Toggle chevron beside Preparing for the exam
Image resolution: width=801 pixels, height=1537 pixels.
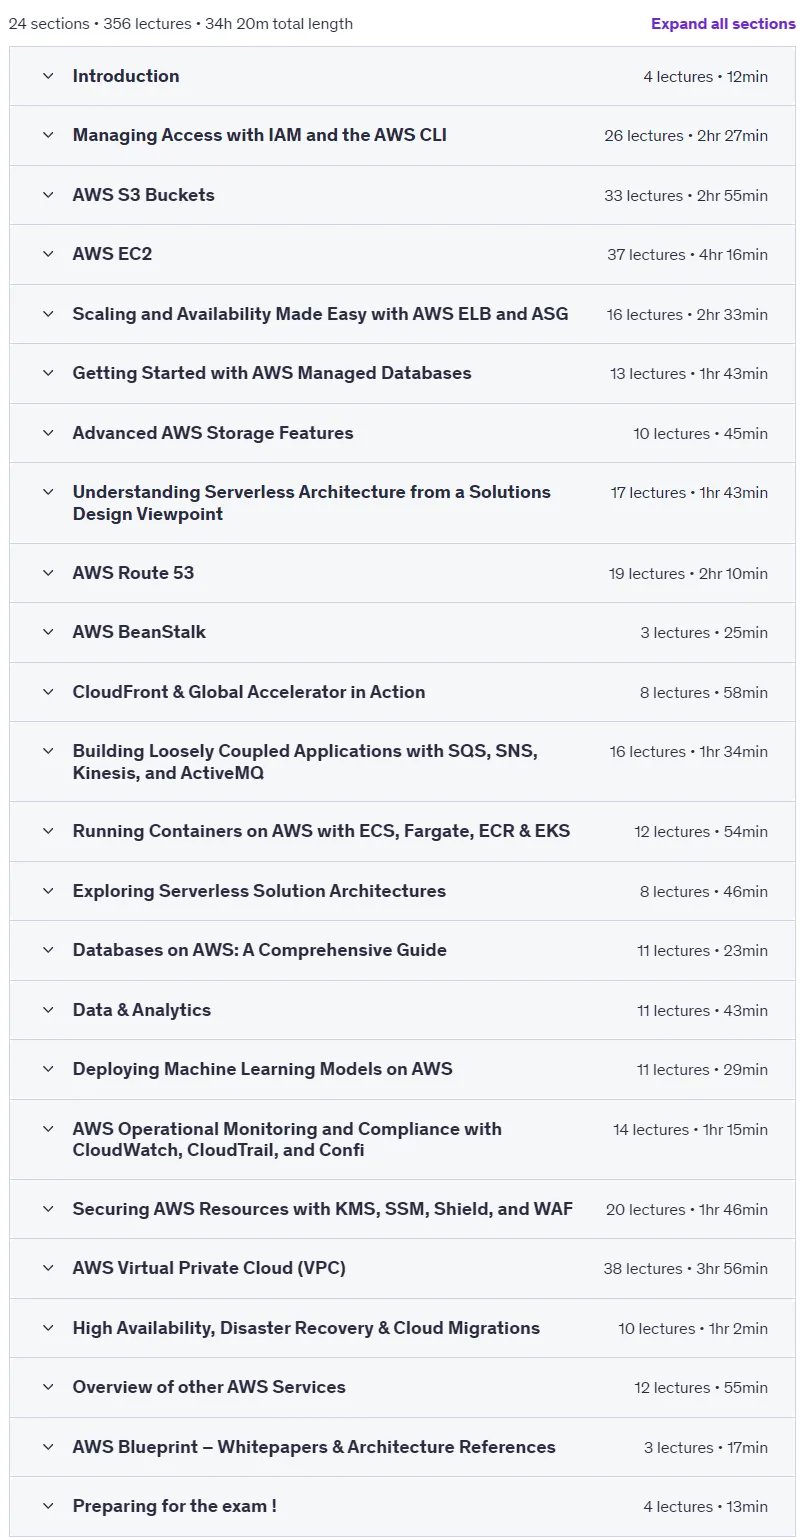(x=48, y=1506)
